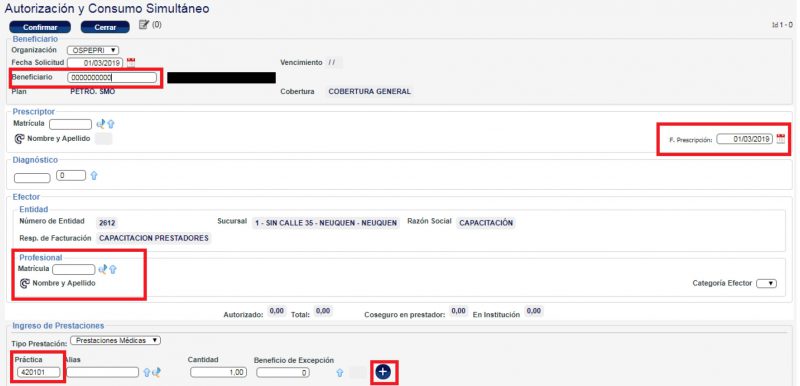Search the Profesional Matrícula lookup icon
800x386 pixels.
pos(103,269)
